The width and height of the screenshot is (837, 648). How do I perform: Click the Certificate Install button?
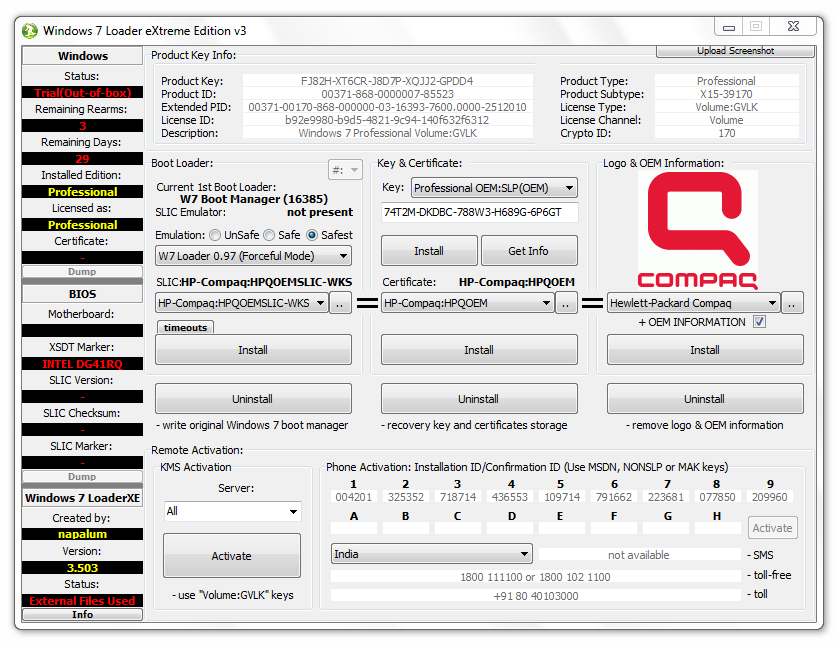[479, 350]
